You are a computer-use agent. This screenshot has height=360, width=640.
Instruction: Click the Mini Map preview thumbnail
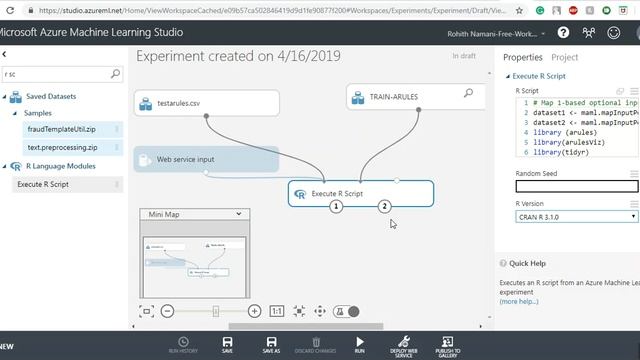click(x=195, y=267)
